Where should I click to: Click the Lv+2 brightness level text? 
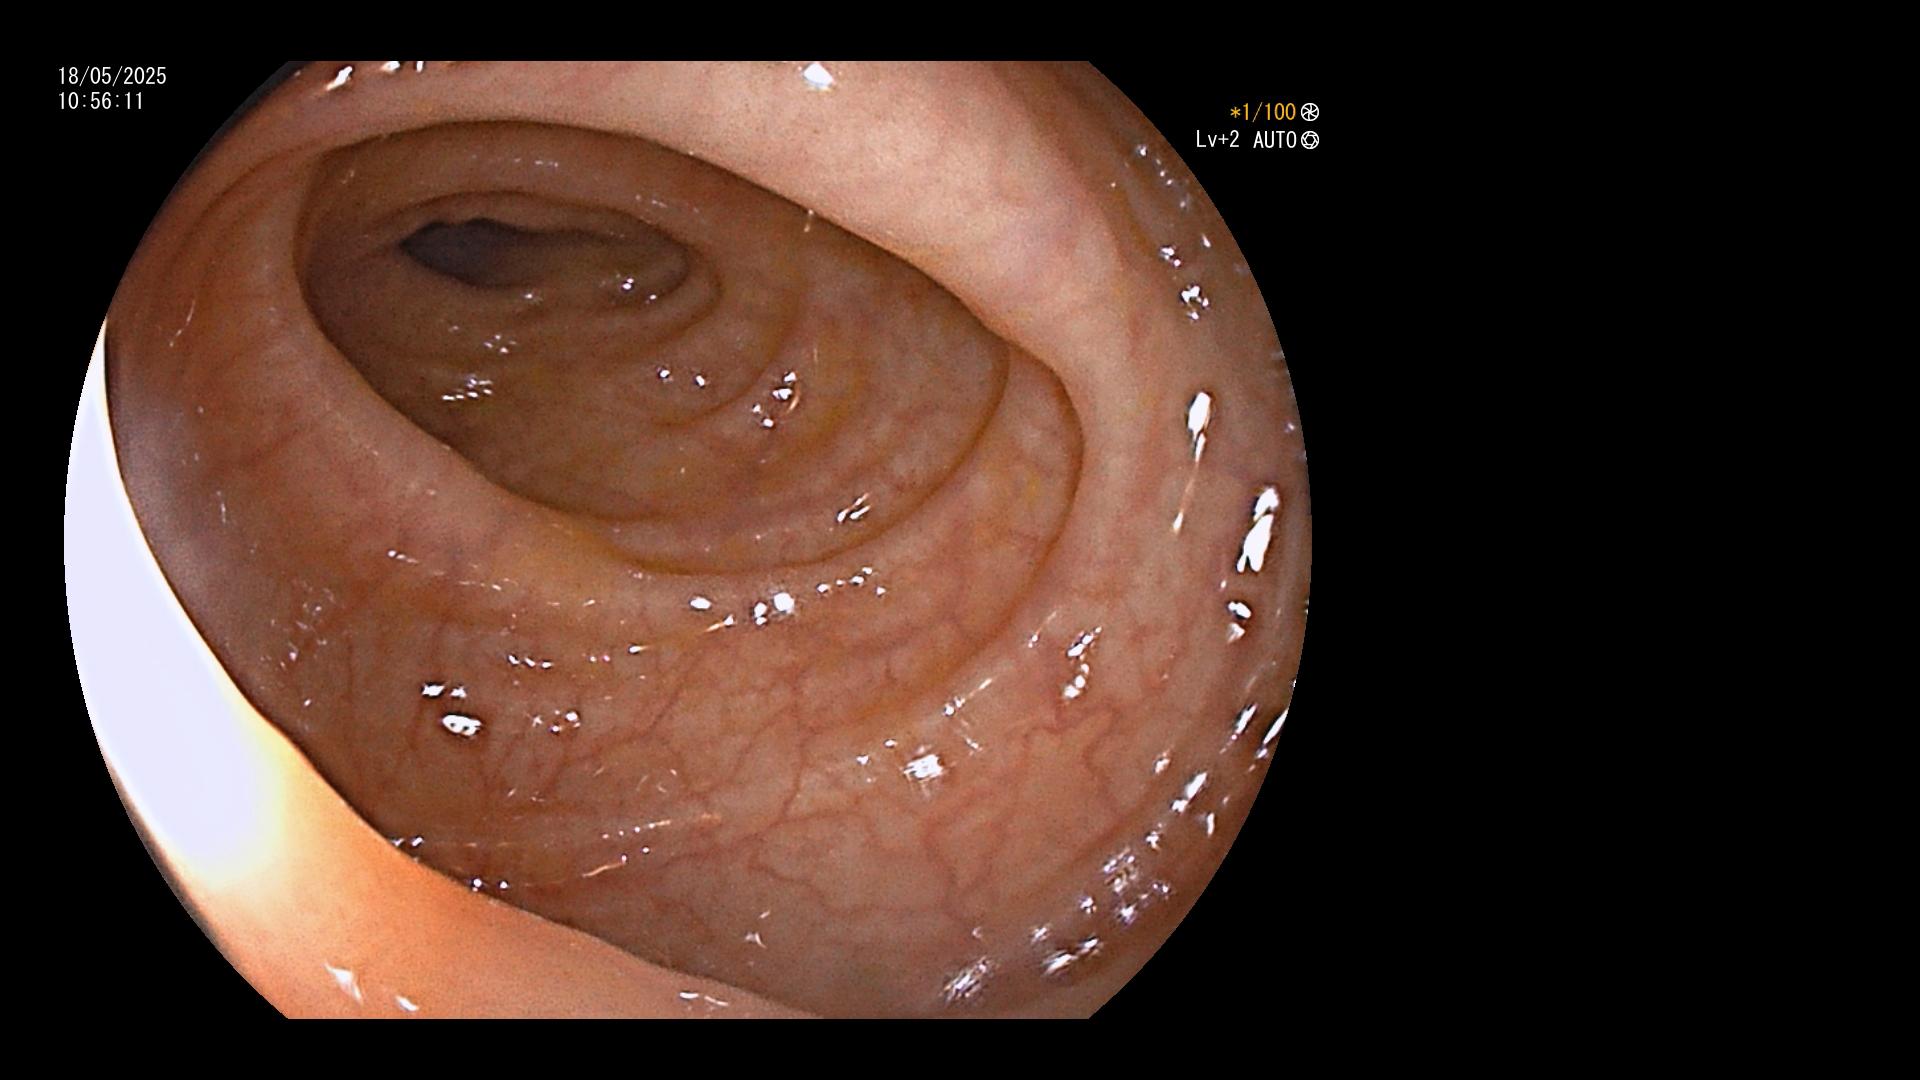1217,140
